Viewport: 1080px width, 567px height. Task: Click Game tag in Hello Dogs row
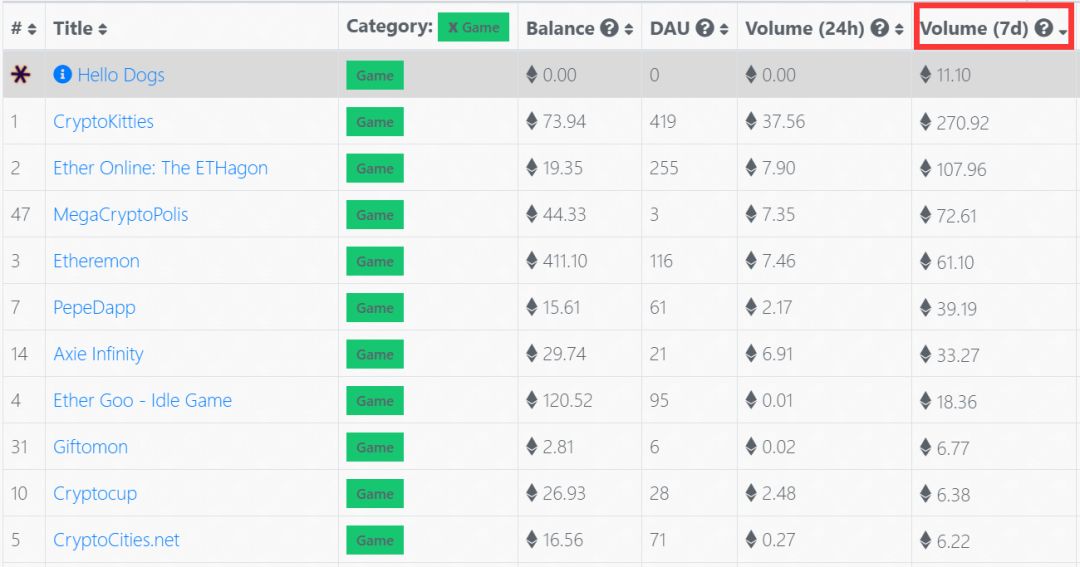point(375,75)
